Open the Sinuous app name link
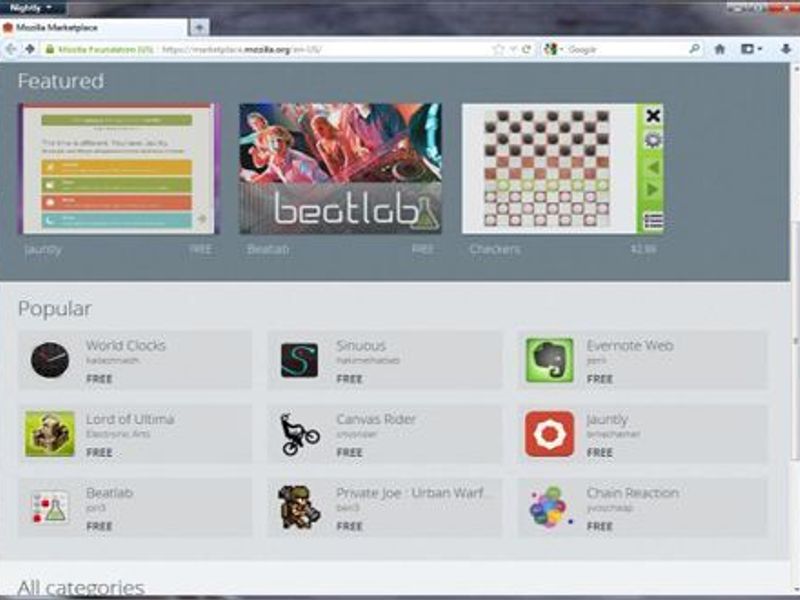This screenshot has width=800, height=600. click(361, 345)
